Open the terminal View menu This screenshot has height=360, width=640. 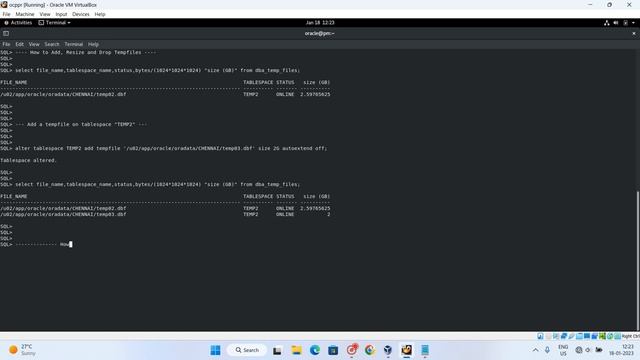[34, 44]
